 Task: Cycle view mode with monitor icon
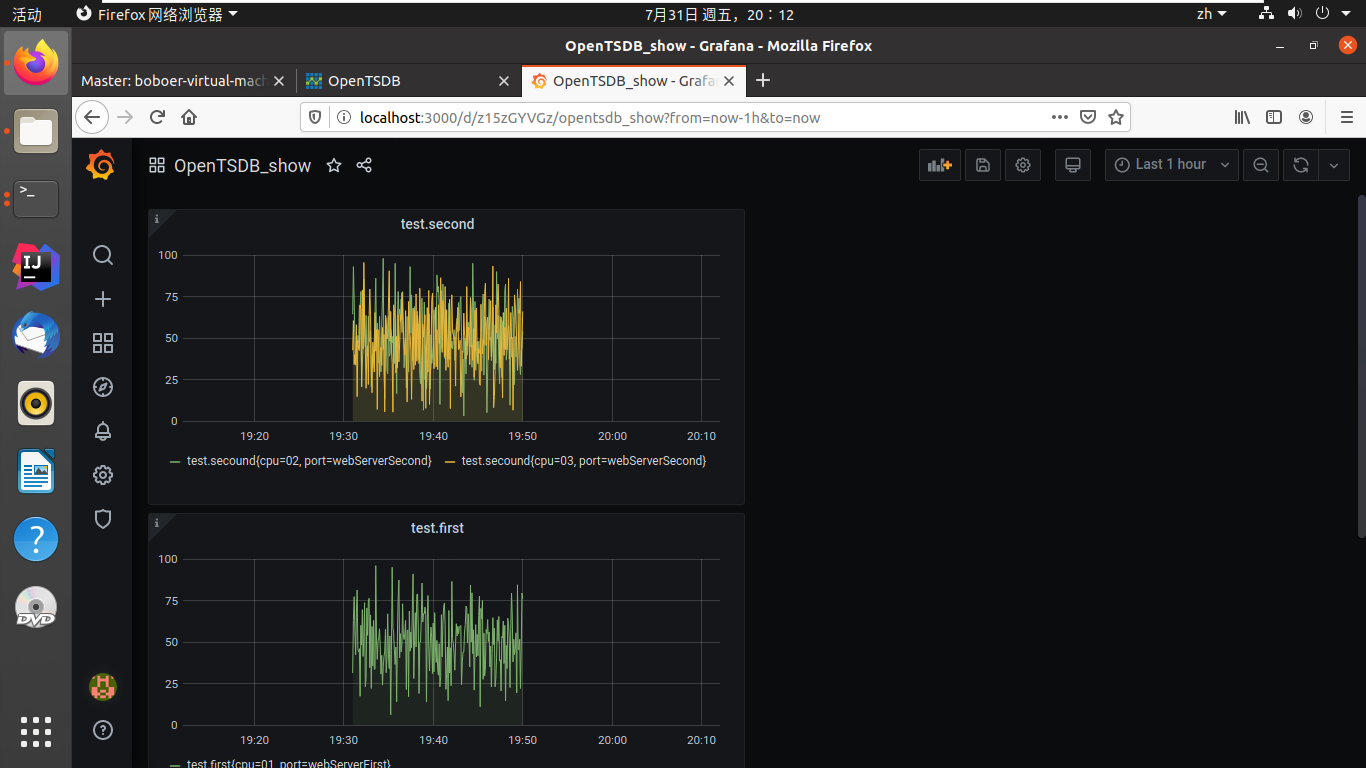[x=1073, y=165]
